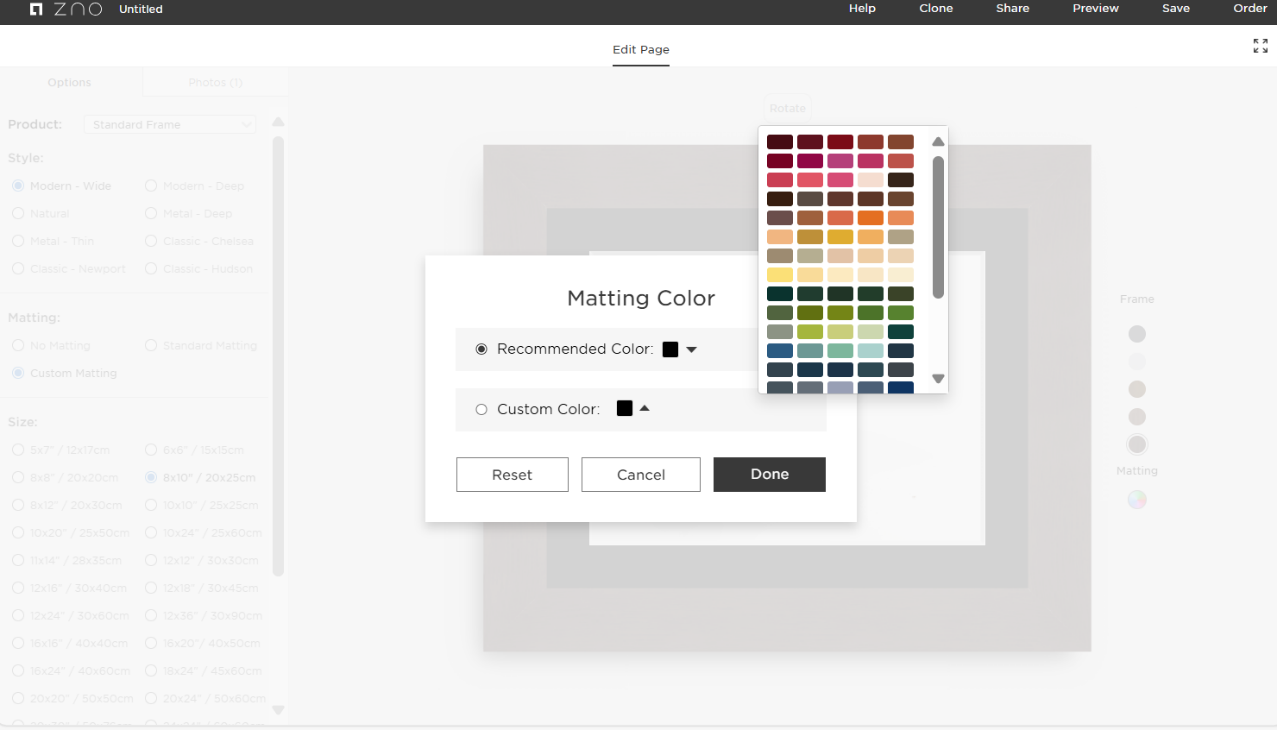This screenshot has height=730, width=1277.
Task: Expand the Recommended Color dropdown arrow
Action: (x=691, y=350)
